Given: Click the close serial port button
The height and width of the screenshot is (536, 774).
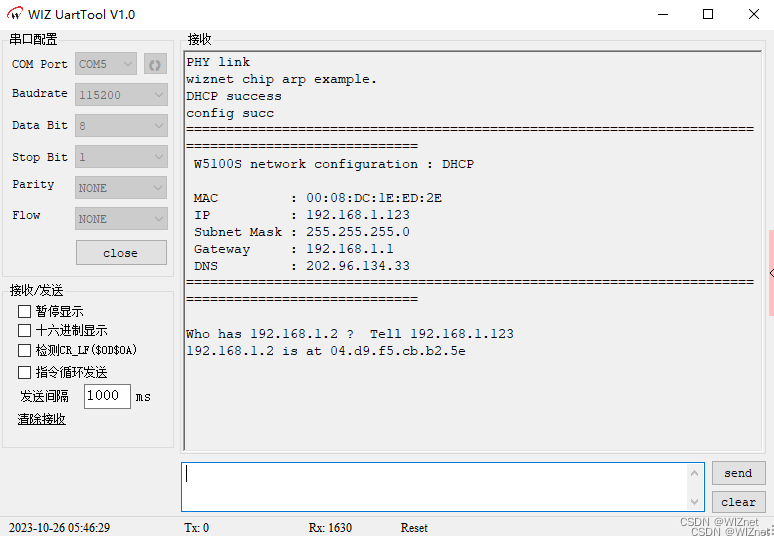Looking at the screenshot, I should pyautogui.click(x=121, y=253).
